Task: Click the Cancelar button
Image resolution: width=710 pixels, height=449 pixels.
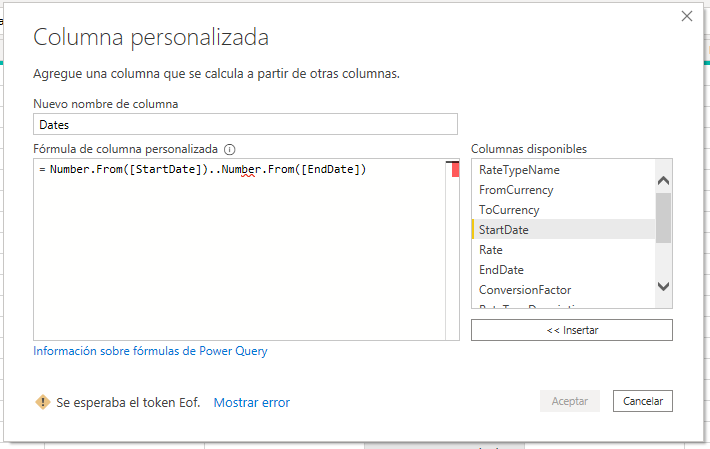Action: click(x=643, y=401)
